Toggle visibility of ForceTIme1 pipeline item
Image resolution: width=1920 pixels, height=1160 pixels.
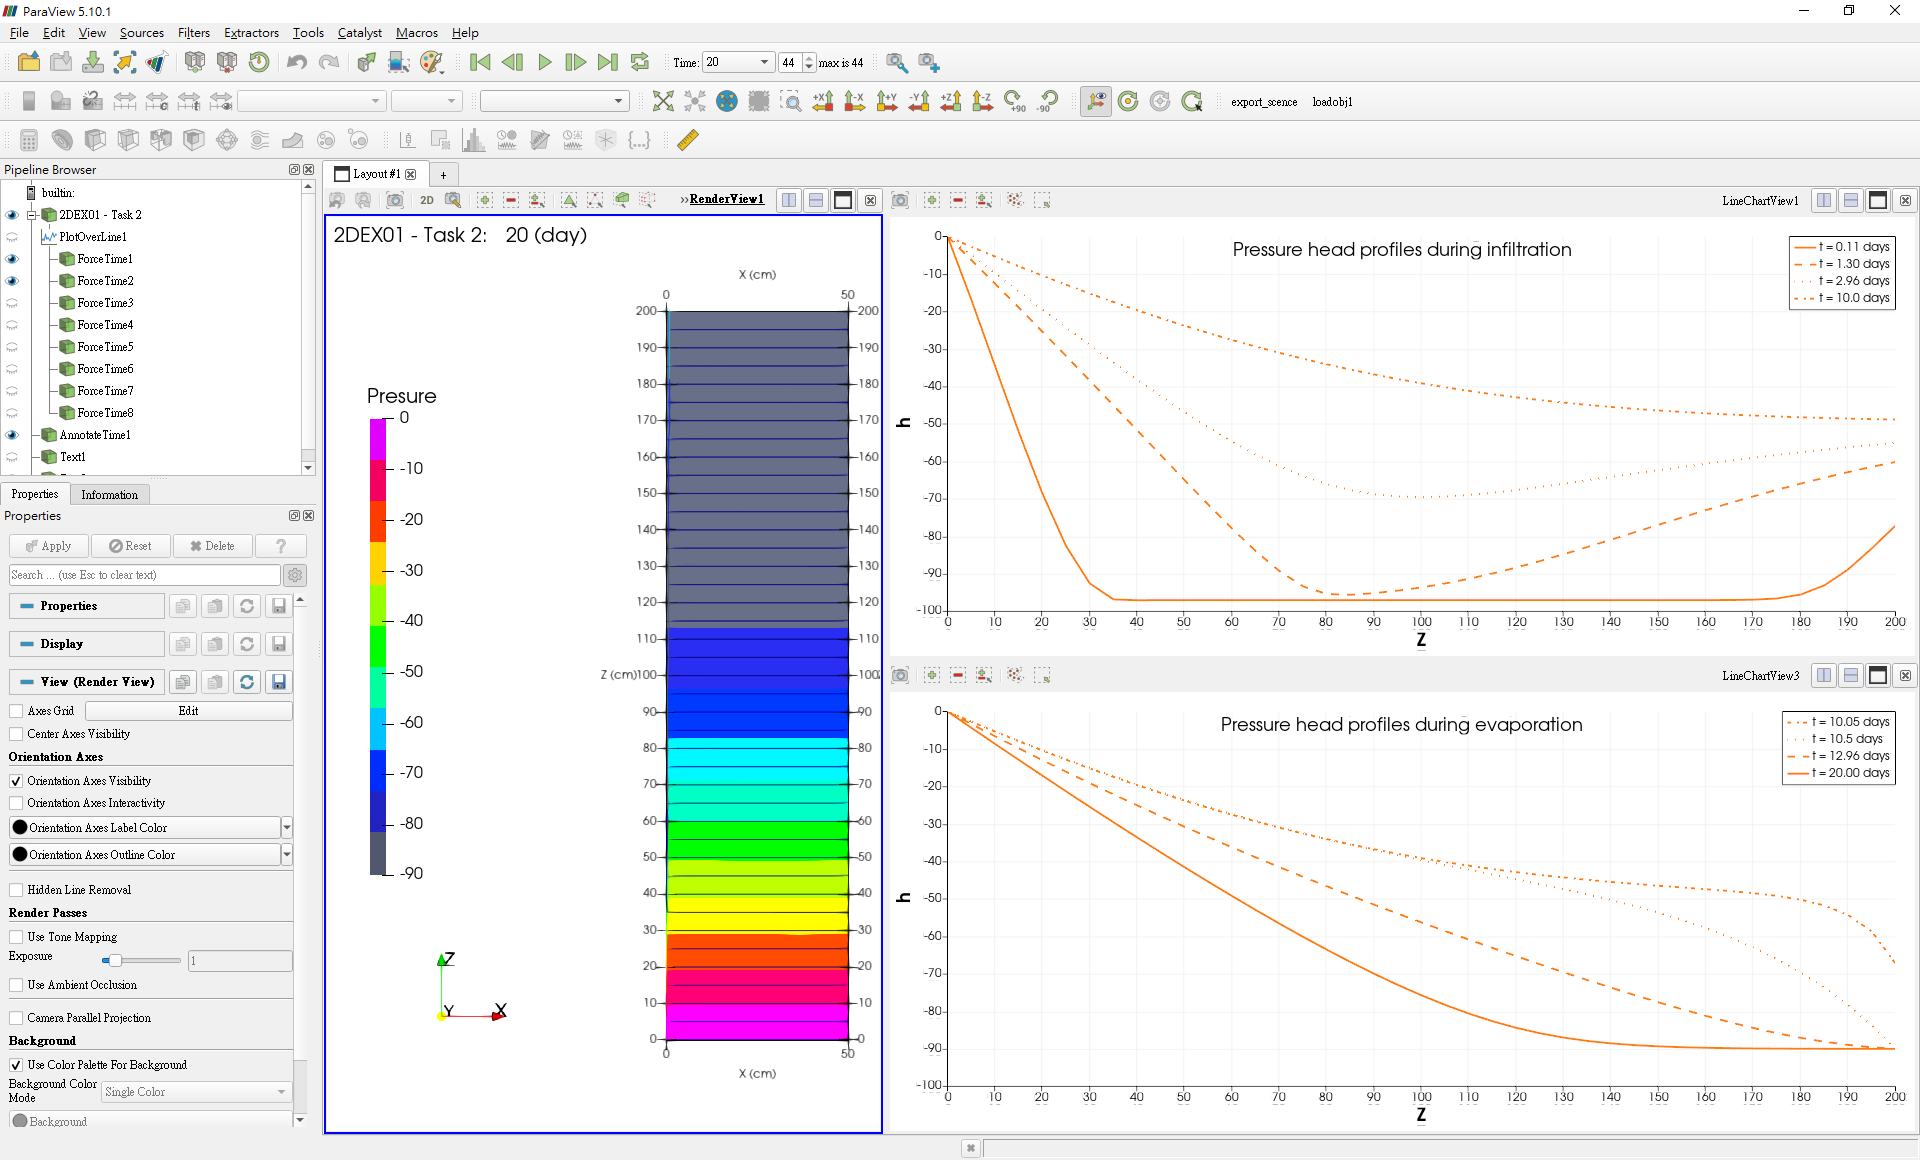coord(12,259)
